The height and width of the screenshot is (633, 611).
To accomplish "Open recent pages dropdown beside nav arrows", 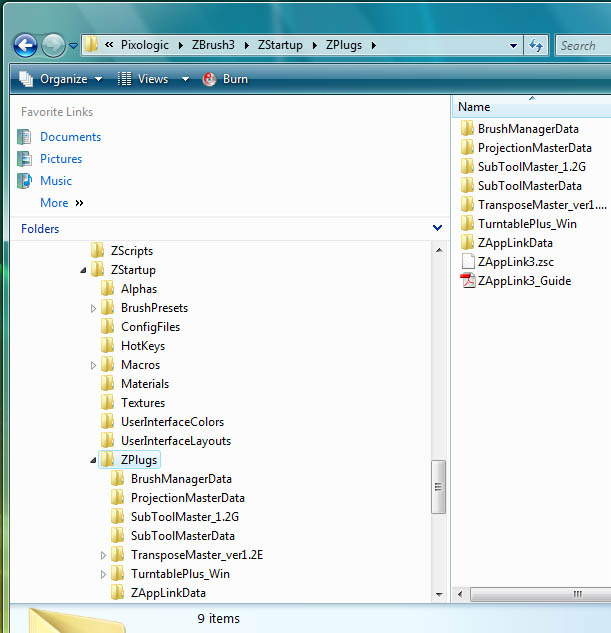I will click(x=73, y=46).
